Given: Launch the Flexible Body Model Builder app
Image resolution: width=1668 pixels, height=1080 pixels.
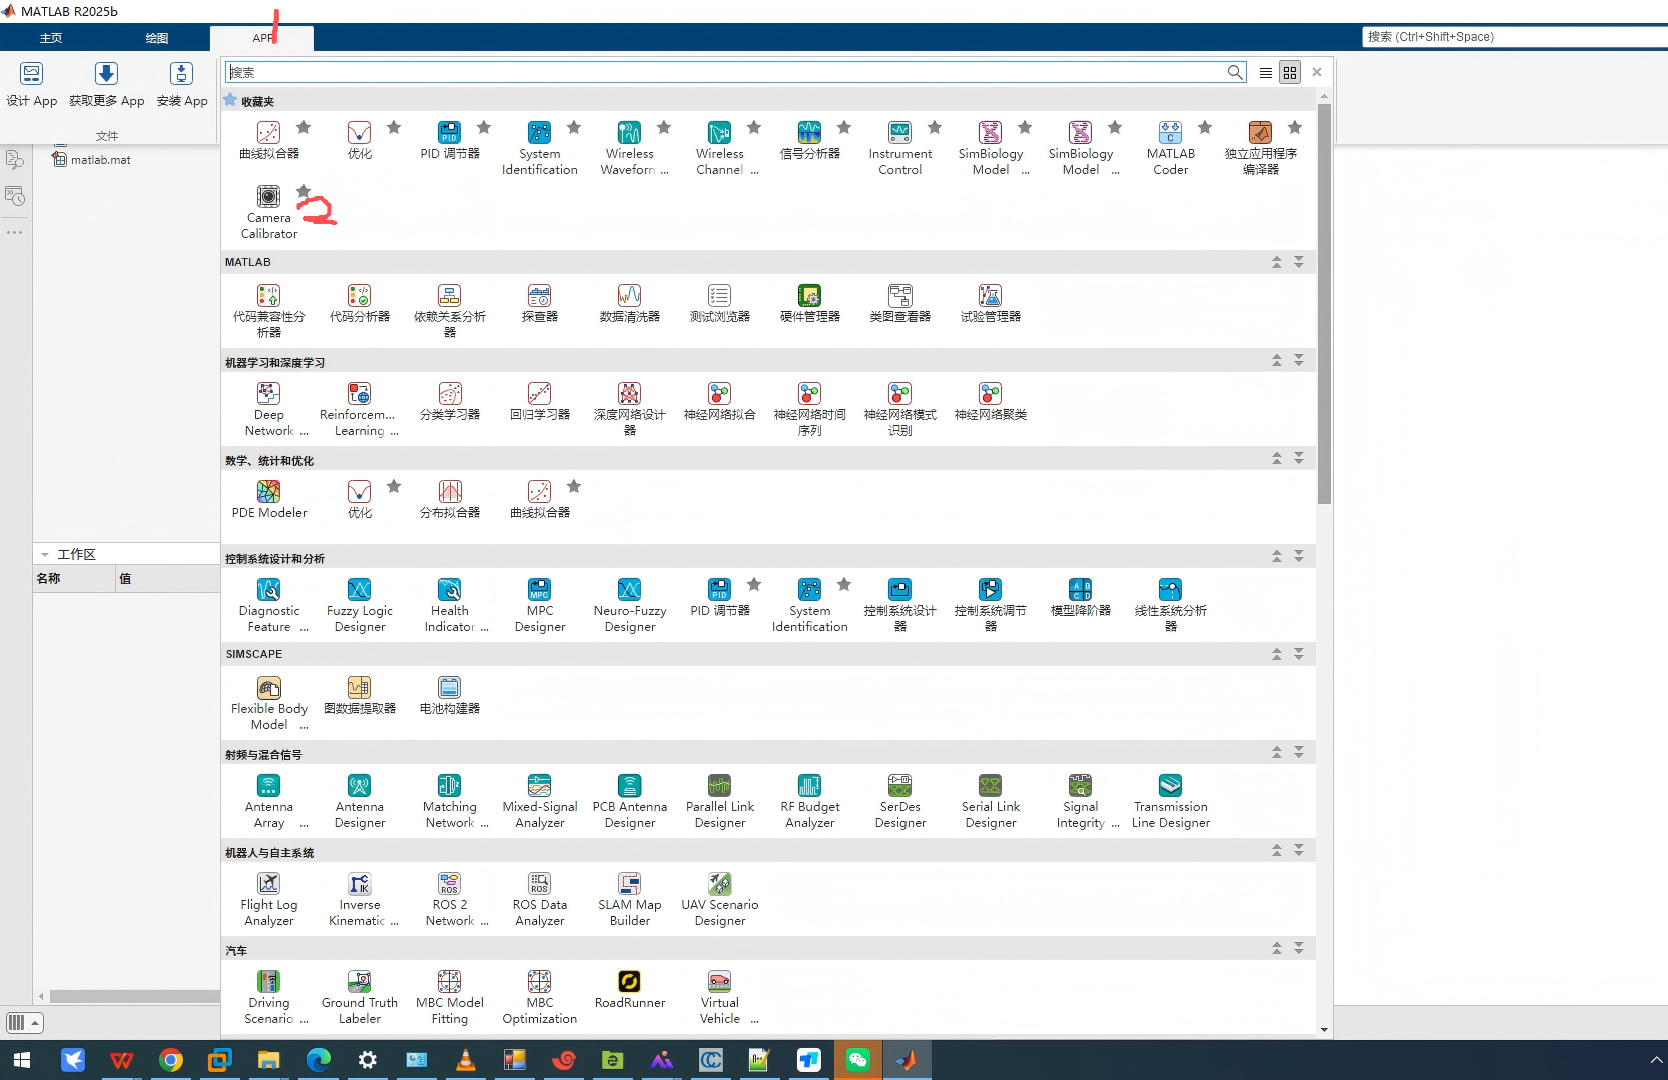Looking at the screenshot, I should point(269,702).
